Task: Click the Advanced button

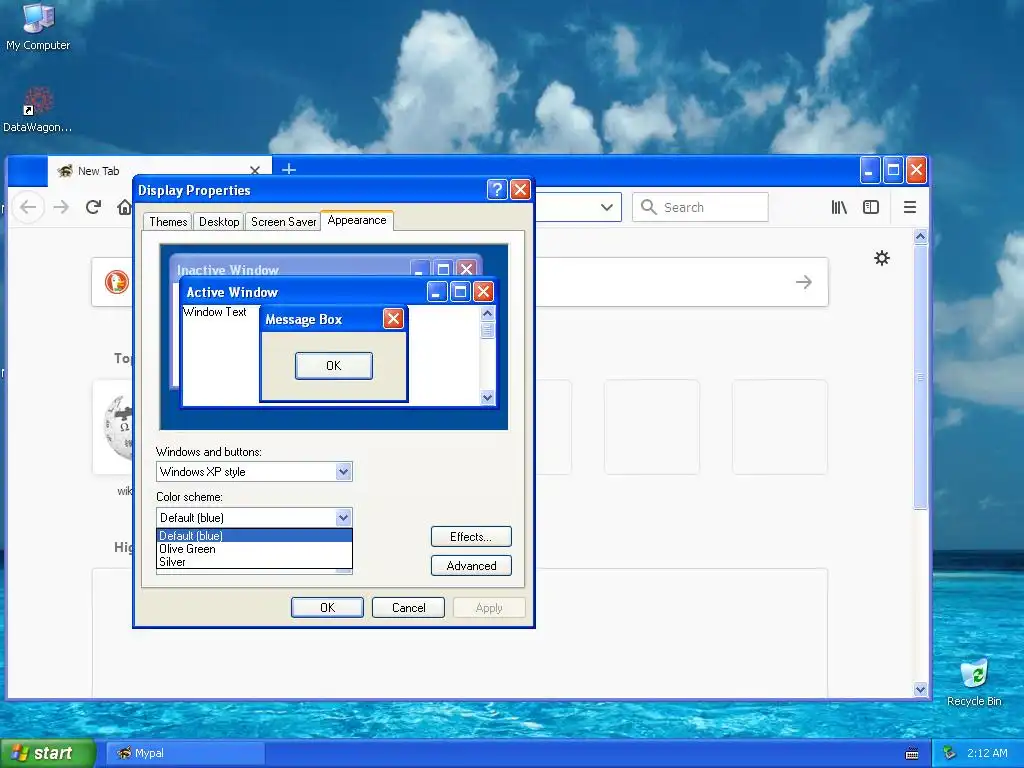Action: tap(471, 566)
